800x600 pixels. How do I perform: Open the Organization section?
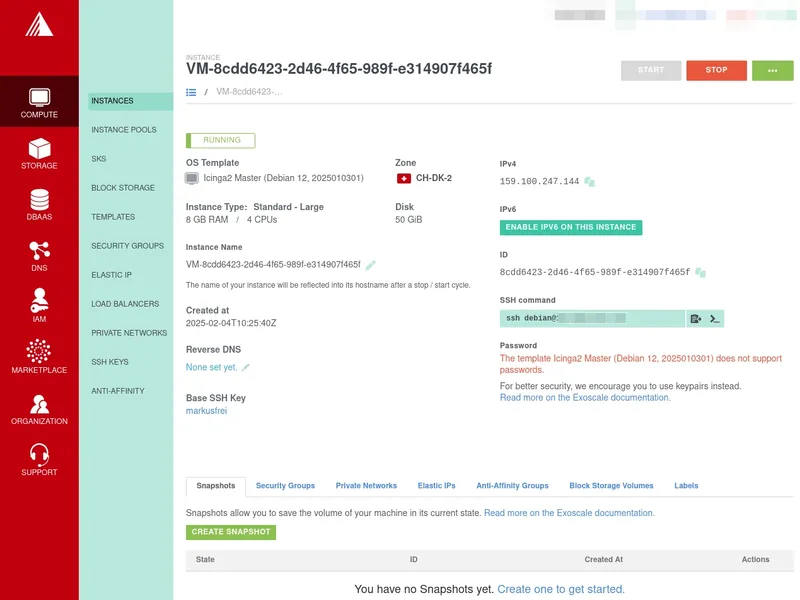pyautogui.click(x=39, y=409)
